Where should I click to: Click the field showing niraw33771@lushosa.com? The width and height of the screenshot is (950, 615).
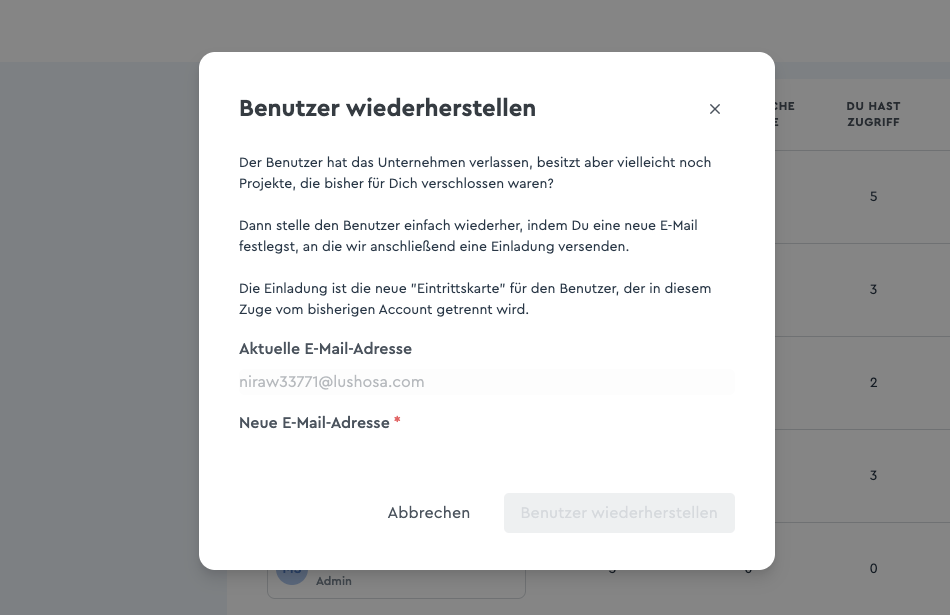(x=487, y=382)
